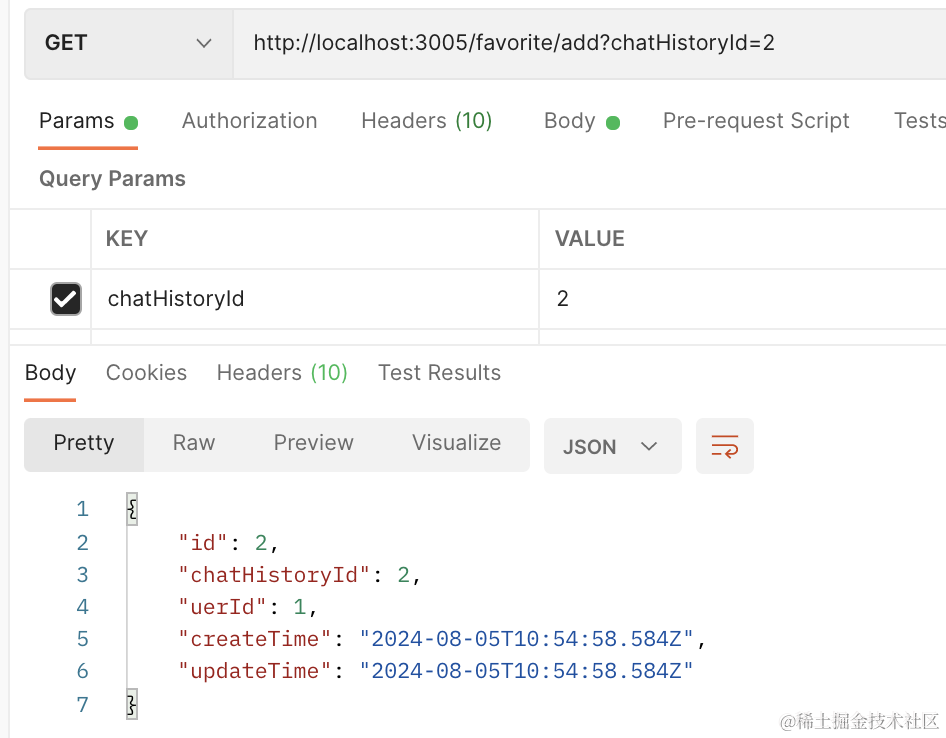Open the request Headers (10) tab
Image resolution: width=946 pixels, height=738 pixels.
coord(426,121)
